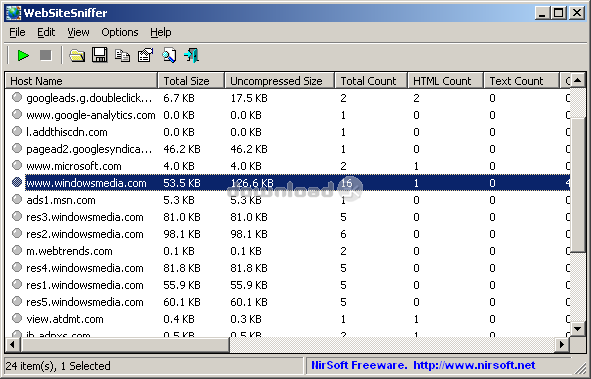This screenshot has width=591, height=379.
Task: Sort by the Total Count column header
Action: pyautogui.click(x=371, y=81)
